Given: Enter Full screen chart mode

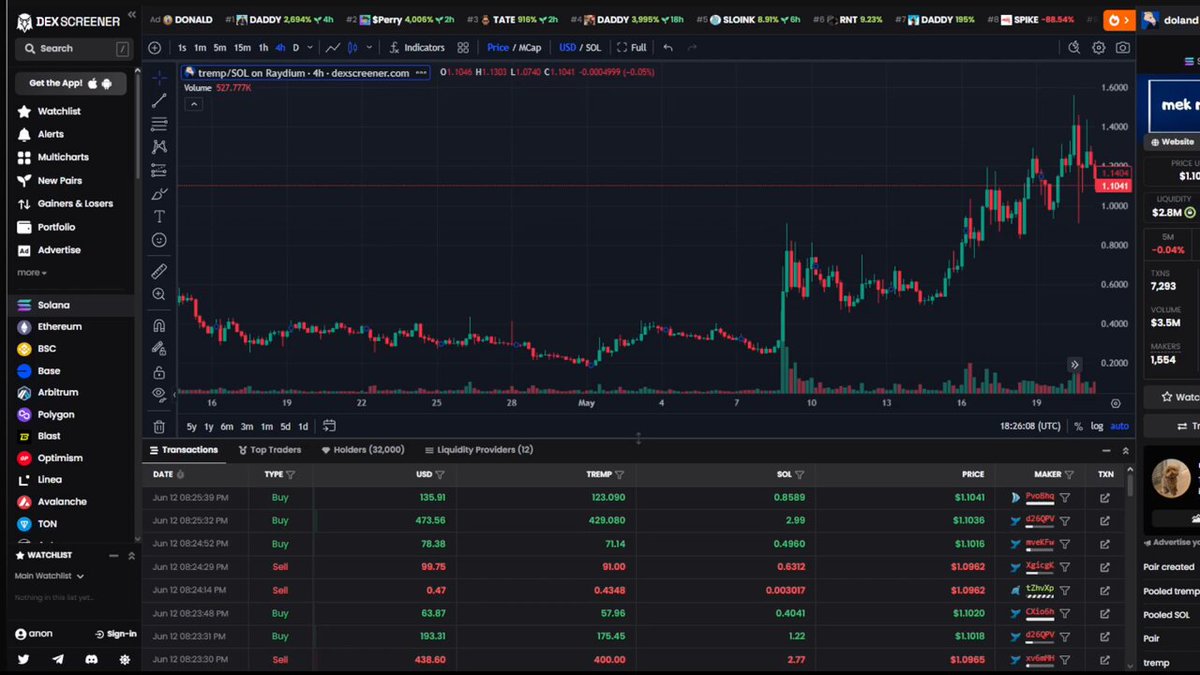Looking at the screenshot, I should 632,47.
